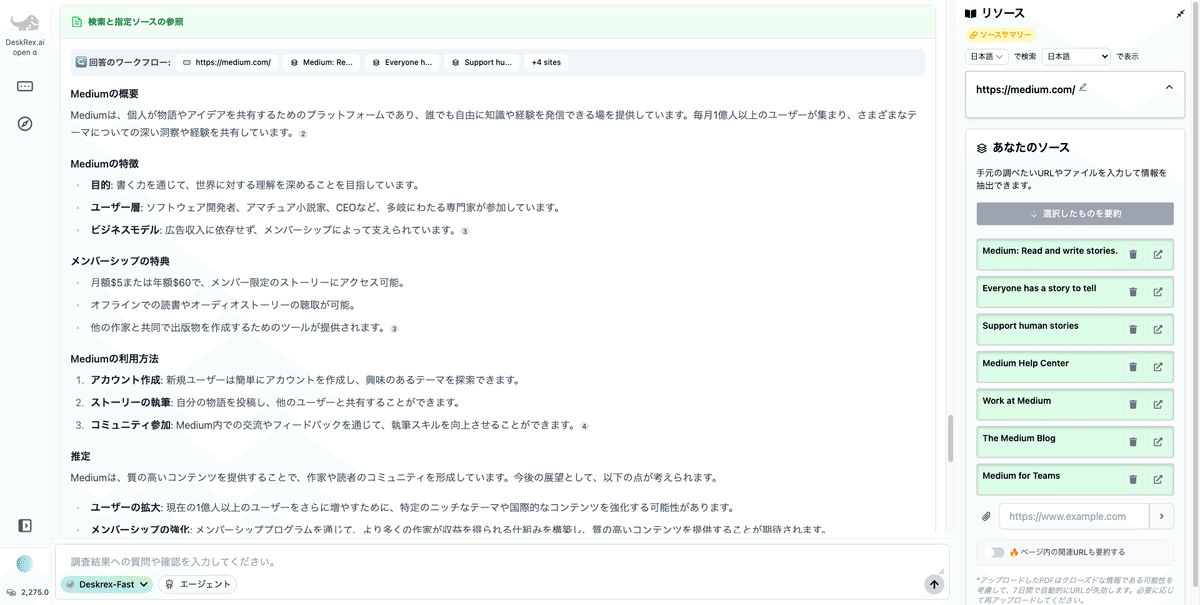Open the Deskrex-Fast model dropdown
This screenshot has height=605, width=1200.
pyautogui.click(x=107, y=584)
